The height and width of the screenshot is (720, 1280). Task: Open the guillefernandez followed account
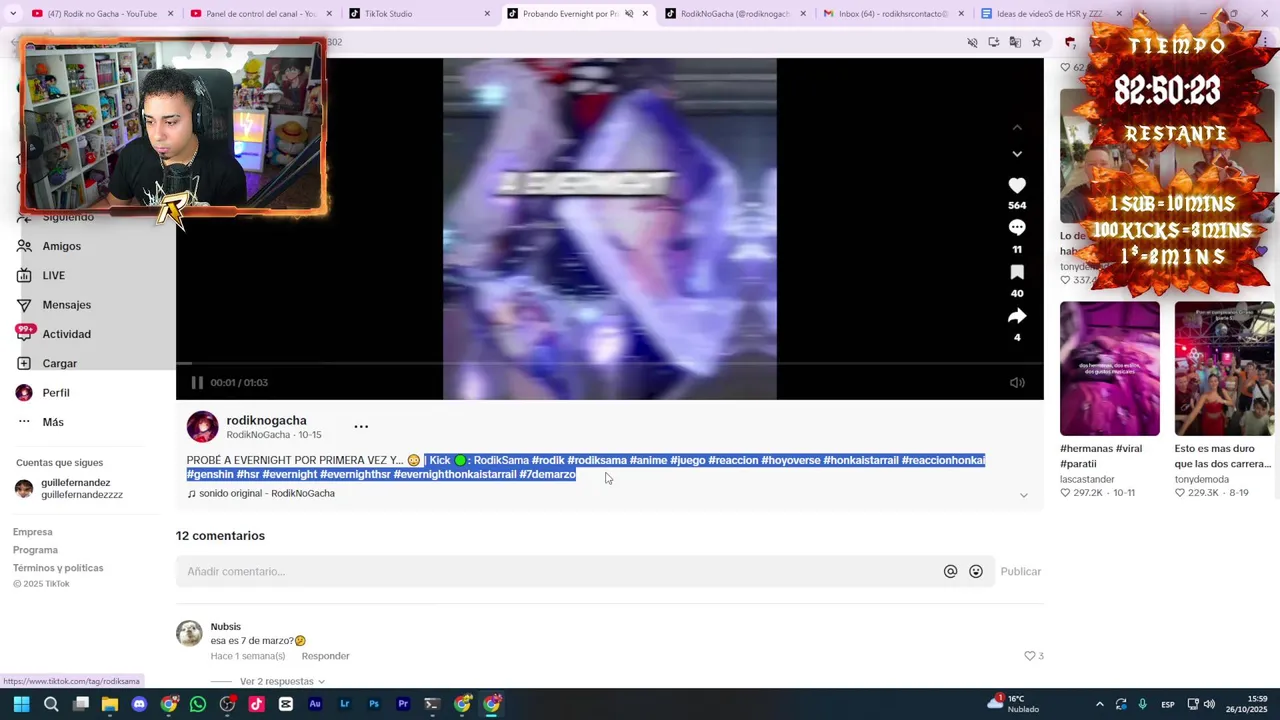tap(69, 489)
